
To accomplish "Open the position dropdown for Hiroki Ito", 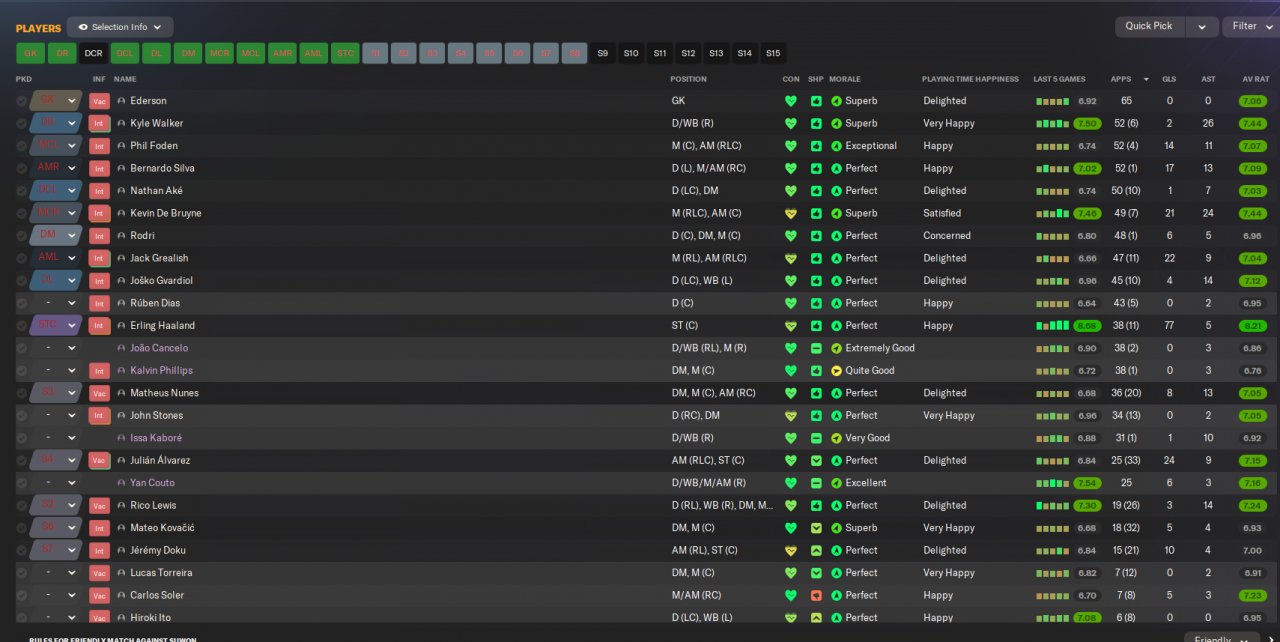I will point(72,618).
